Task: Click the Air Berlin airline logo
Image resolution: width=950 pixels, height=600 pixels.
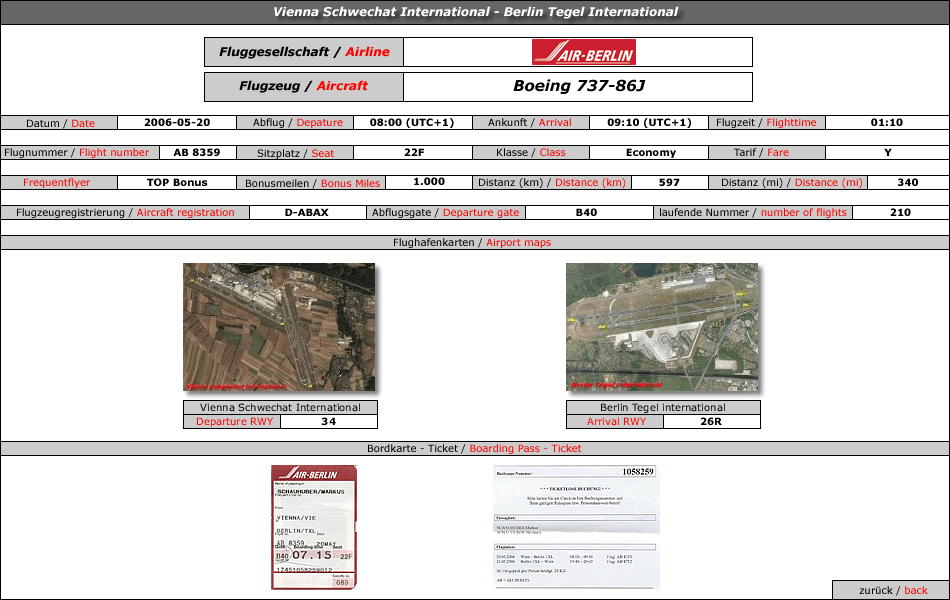Action: pyautogui.click(x=583, y=52)
